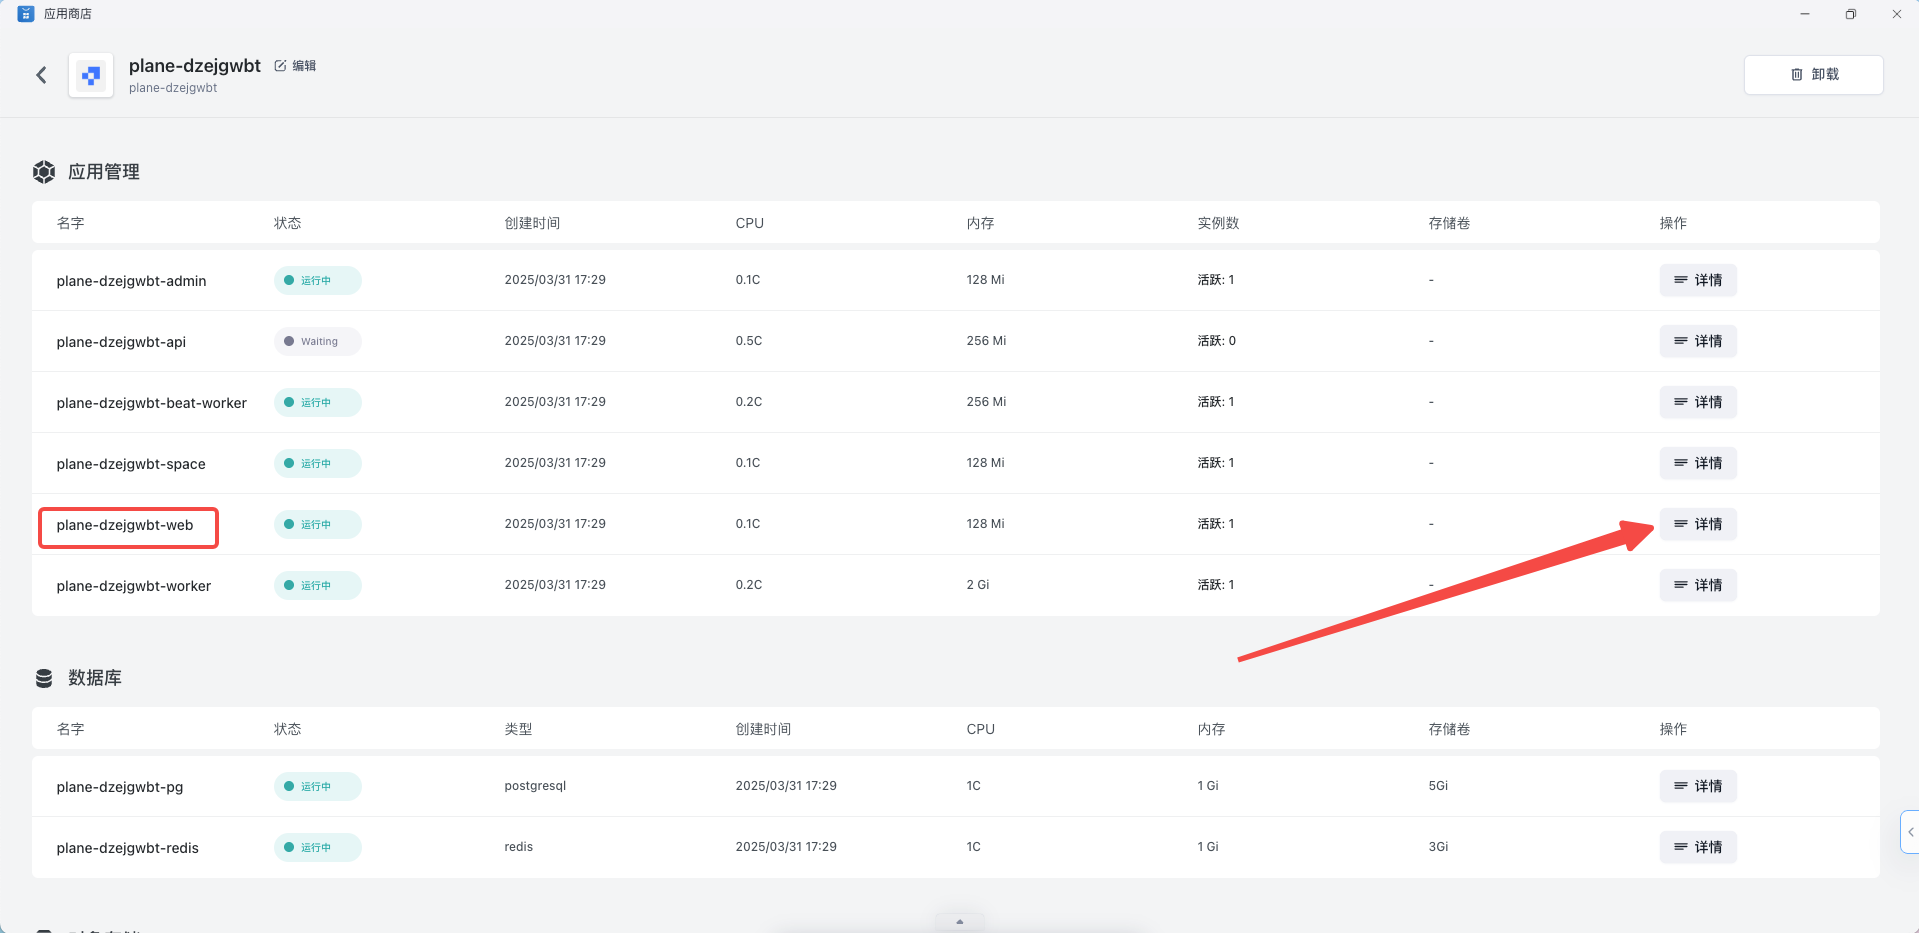Screen dimensions: 1919x933
Task: Click the 3Gi storage value for redis
Action: 1438,847
